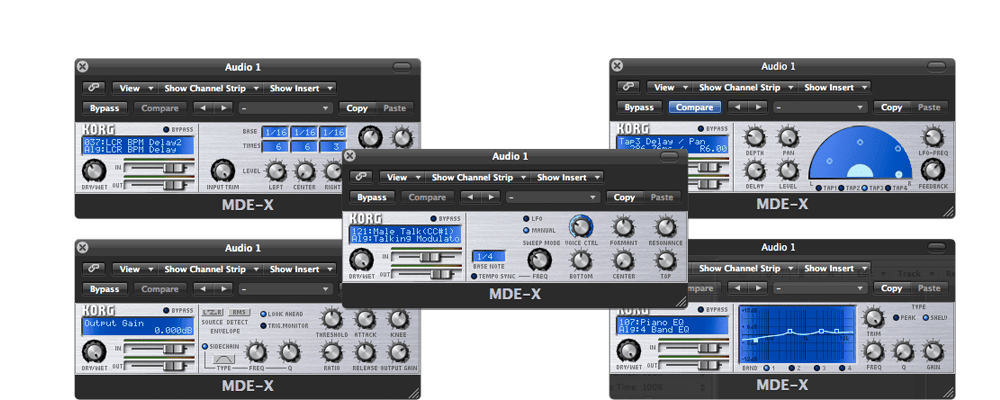
Task: Click the Center knob in Male Talk window
Action: coord(623,260)
